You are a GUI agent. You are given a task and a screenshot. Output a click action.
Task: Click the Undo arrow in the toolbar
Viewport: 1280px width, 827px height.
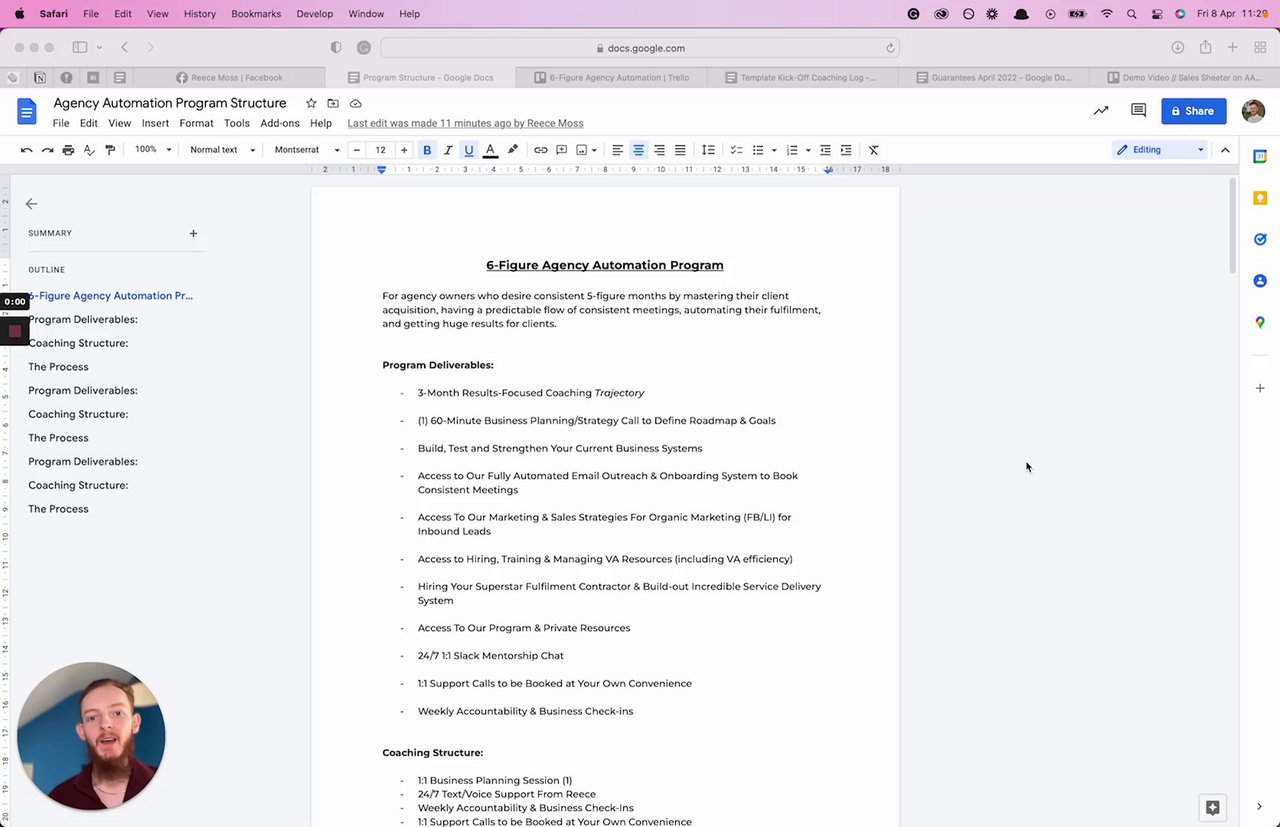pos(26,150)
